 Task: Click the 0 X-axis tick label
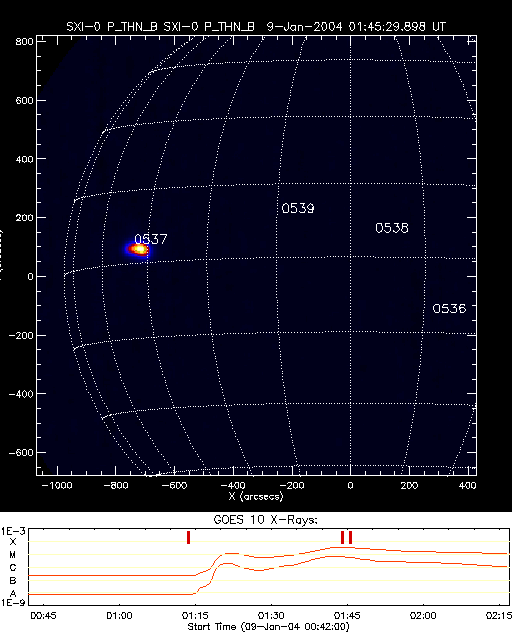coord(350,486)
